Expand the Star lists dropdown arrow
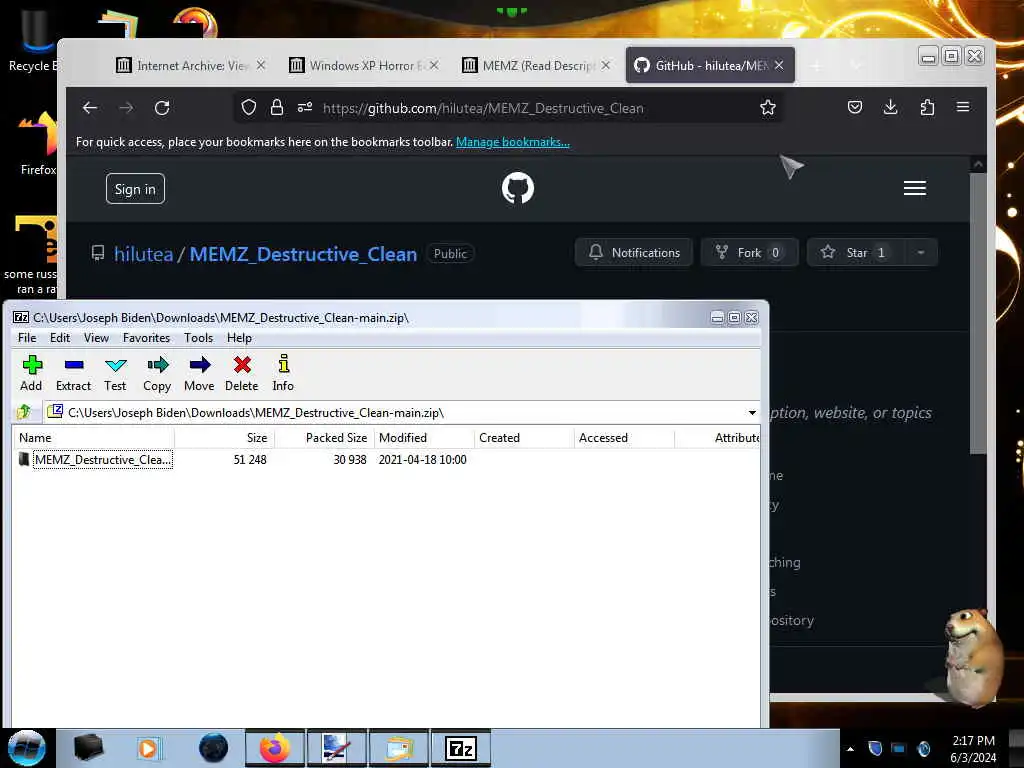 [921, 253]
